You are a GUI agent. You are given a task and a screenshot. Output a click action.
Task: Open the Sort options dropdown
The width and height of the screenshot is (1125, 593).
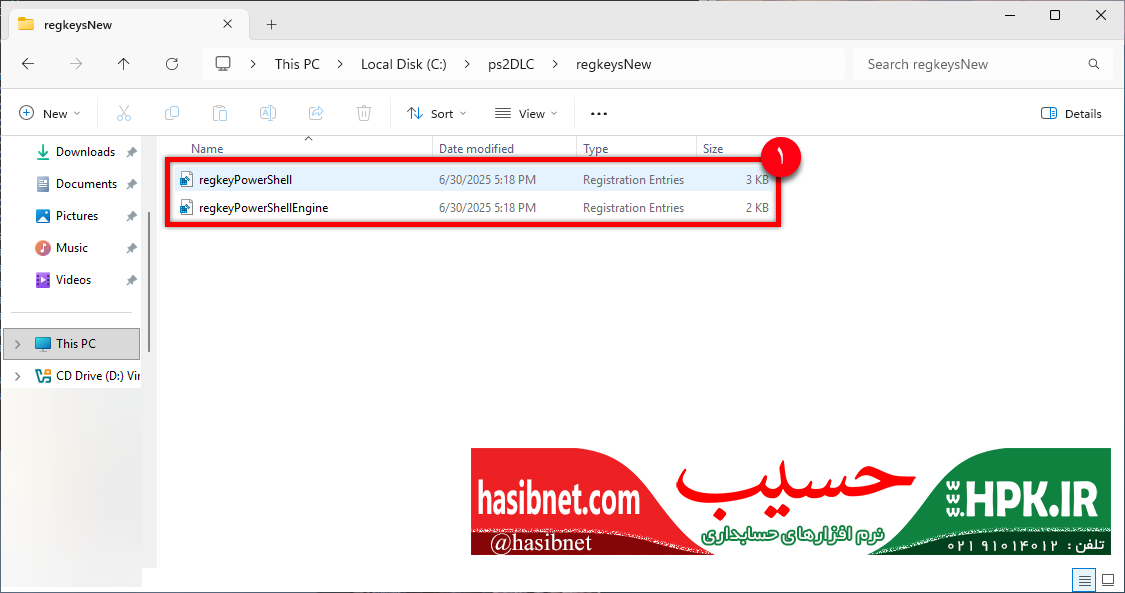[437, 113]
